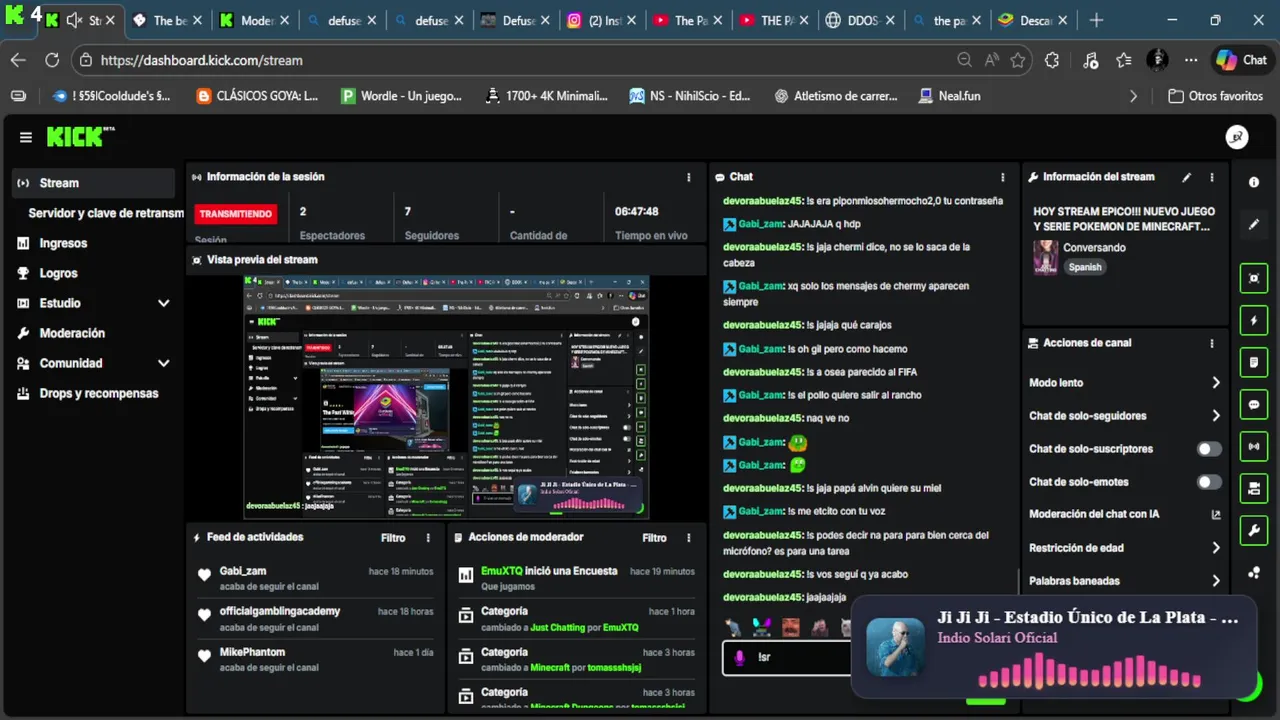Image resolution: width=1280 pixels, height=720 pixels.
Task: Click Gabi_zam in the activity feed
Action: [x=243, y=571]
